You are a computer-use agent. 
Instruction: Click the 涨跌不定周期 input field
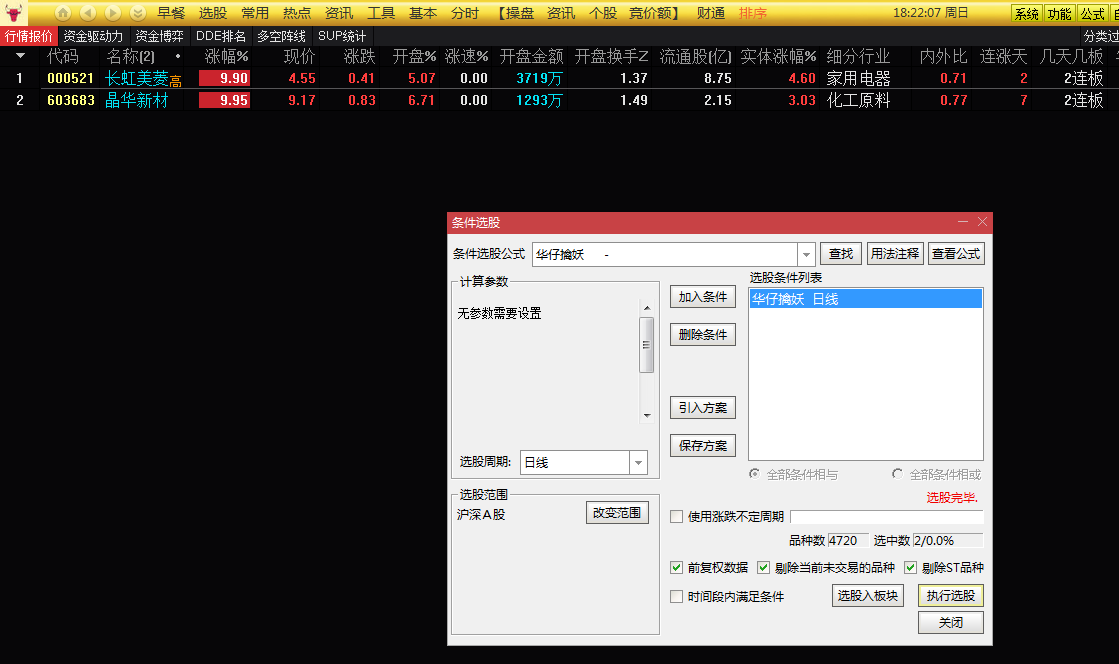tap(886, 517)
